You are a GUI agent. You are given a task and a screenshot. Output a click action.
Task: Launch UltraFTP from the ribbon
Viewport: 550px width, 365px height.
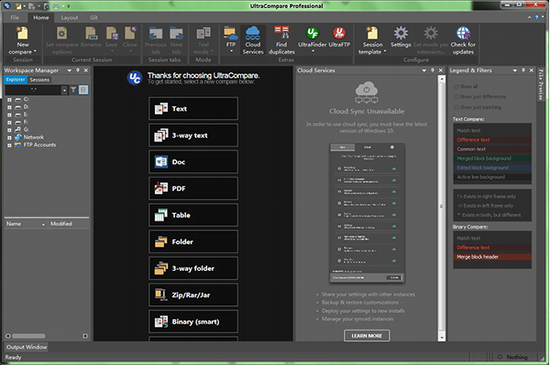pyautogui.click(x=339, y=37)
